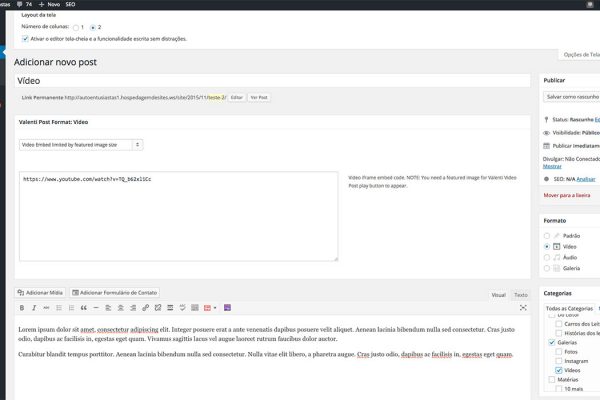Switch to the Visual editor tab
Screen dimensions: 600x400
point(498,295)
